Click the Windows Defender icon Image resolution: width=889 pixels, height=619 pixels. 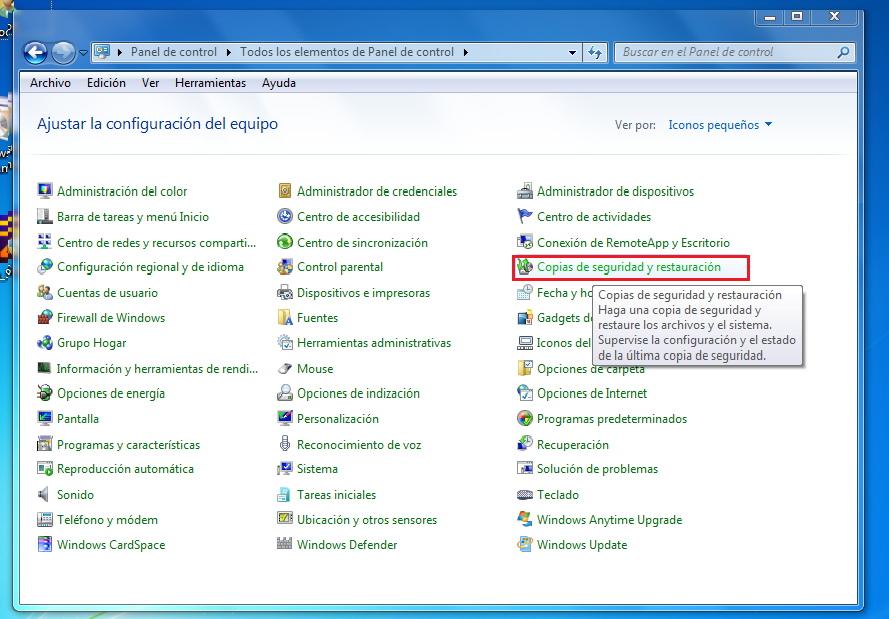(x=285, y=544)
